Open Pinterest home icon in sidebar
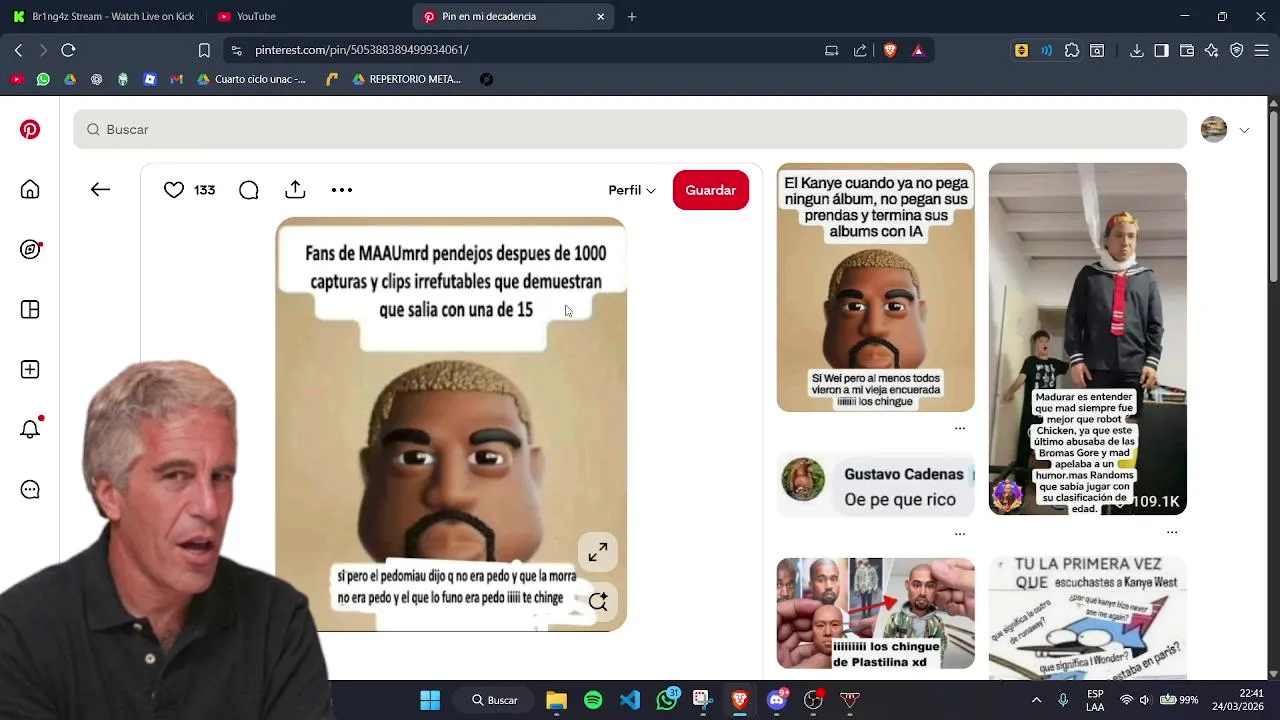 click(x=30, y=190)
